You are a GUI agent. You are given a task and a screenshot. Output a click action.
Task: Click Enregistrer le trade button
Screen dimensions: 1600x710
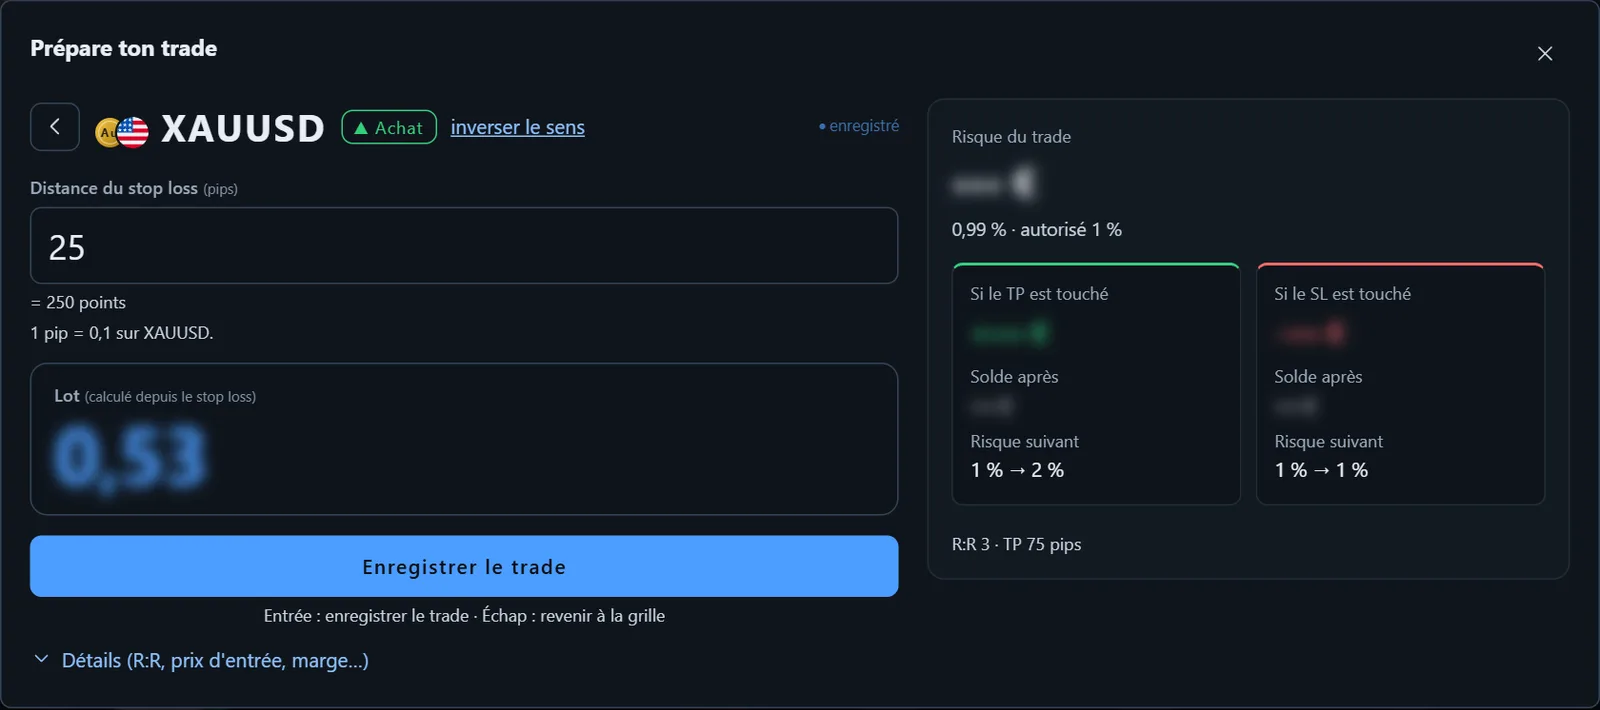pyautogui.click(x=464, y=566)
